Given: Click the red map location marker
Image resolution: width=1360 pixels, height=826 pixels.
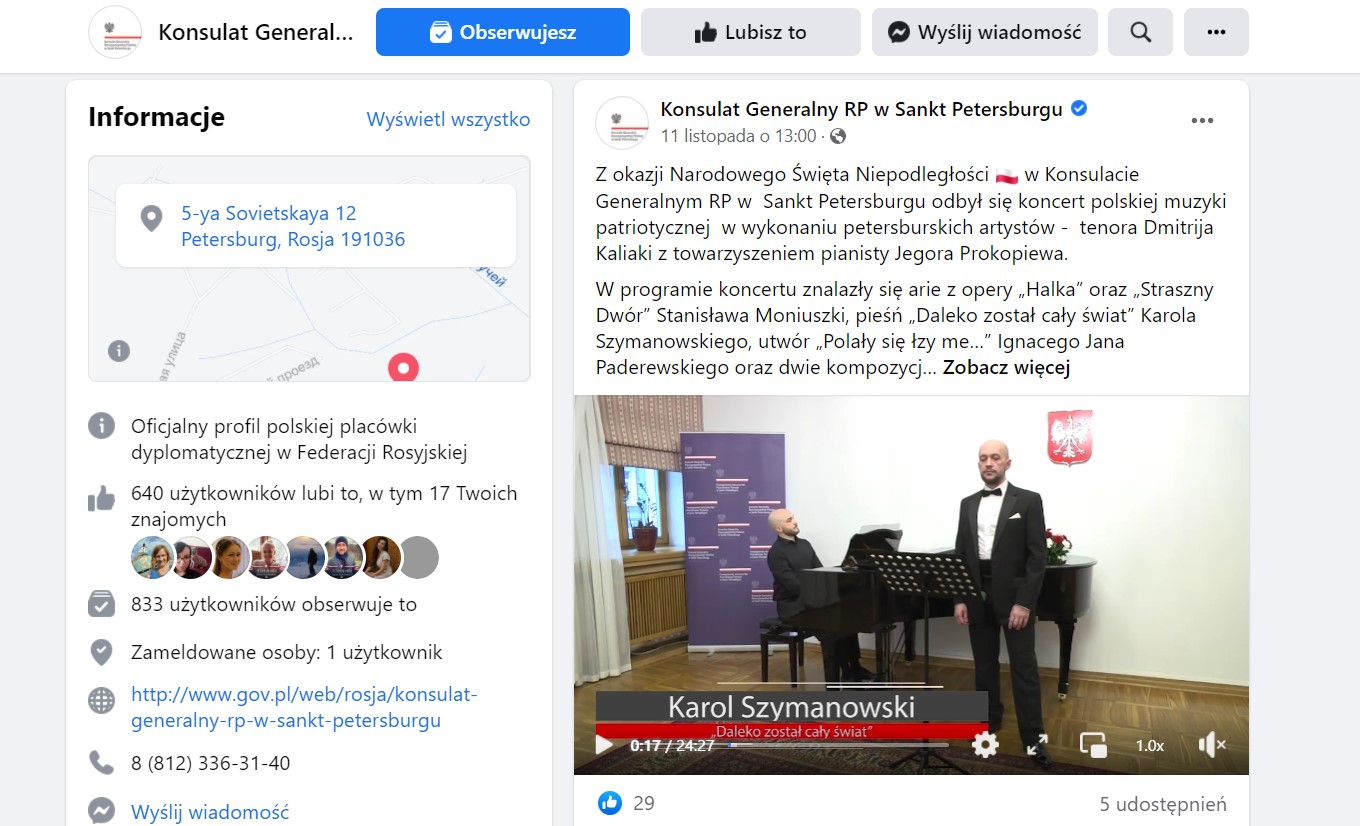Looking at the screenshot, I should point(403,368).
